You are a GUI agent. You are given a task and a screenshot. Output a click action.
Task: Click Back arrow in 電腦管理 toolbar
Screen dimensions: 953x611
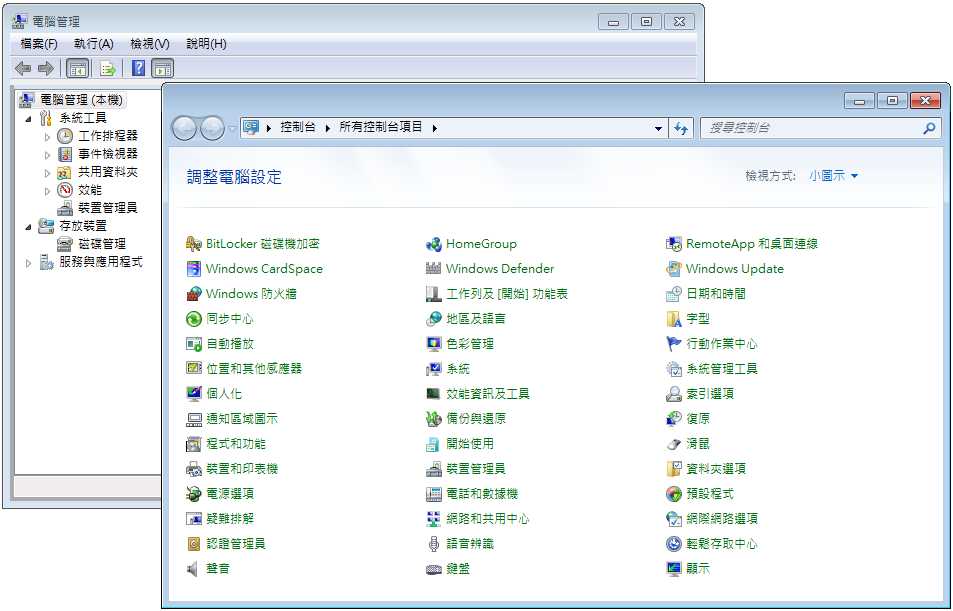tap(22, 68)
